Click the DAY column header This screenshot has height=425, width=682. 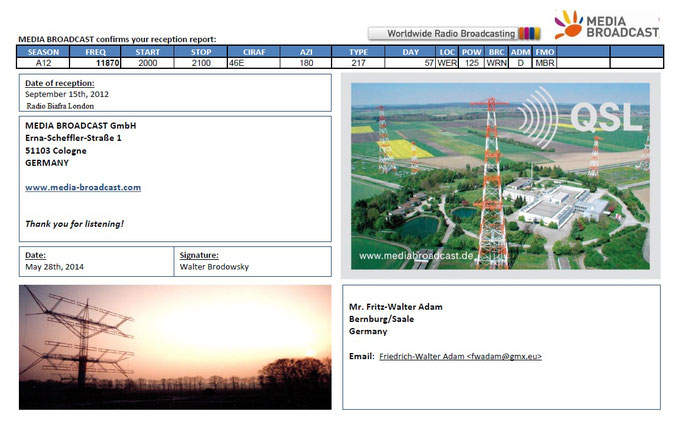[x=410, y=52]
